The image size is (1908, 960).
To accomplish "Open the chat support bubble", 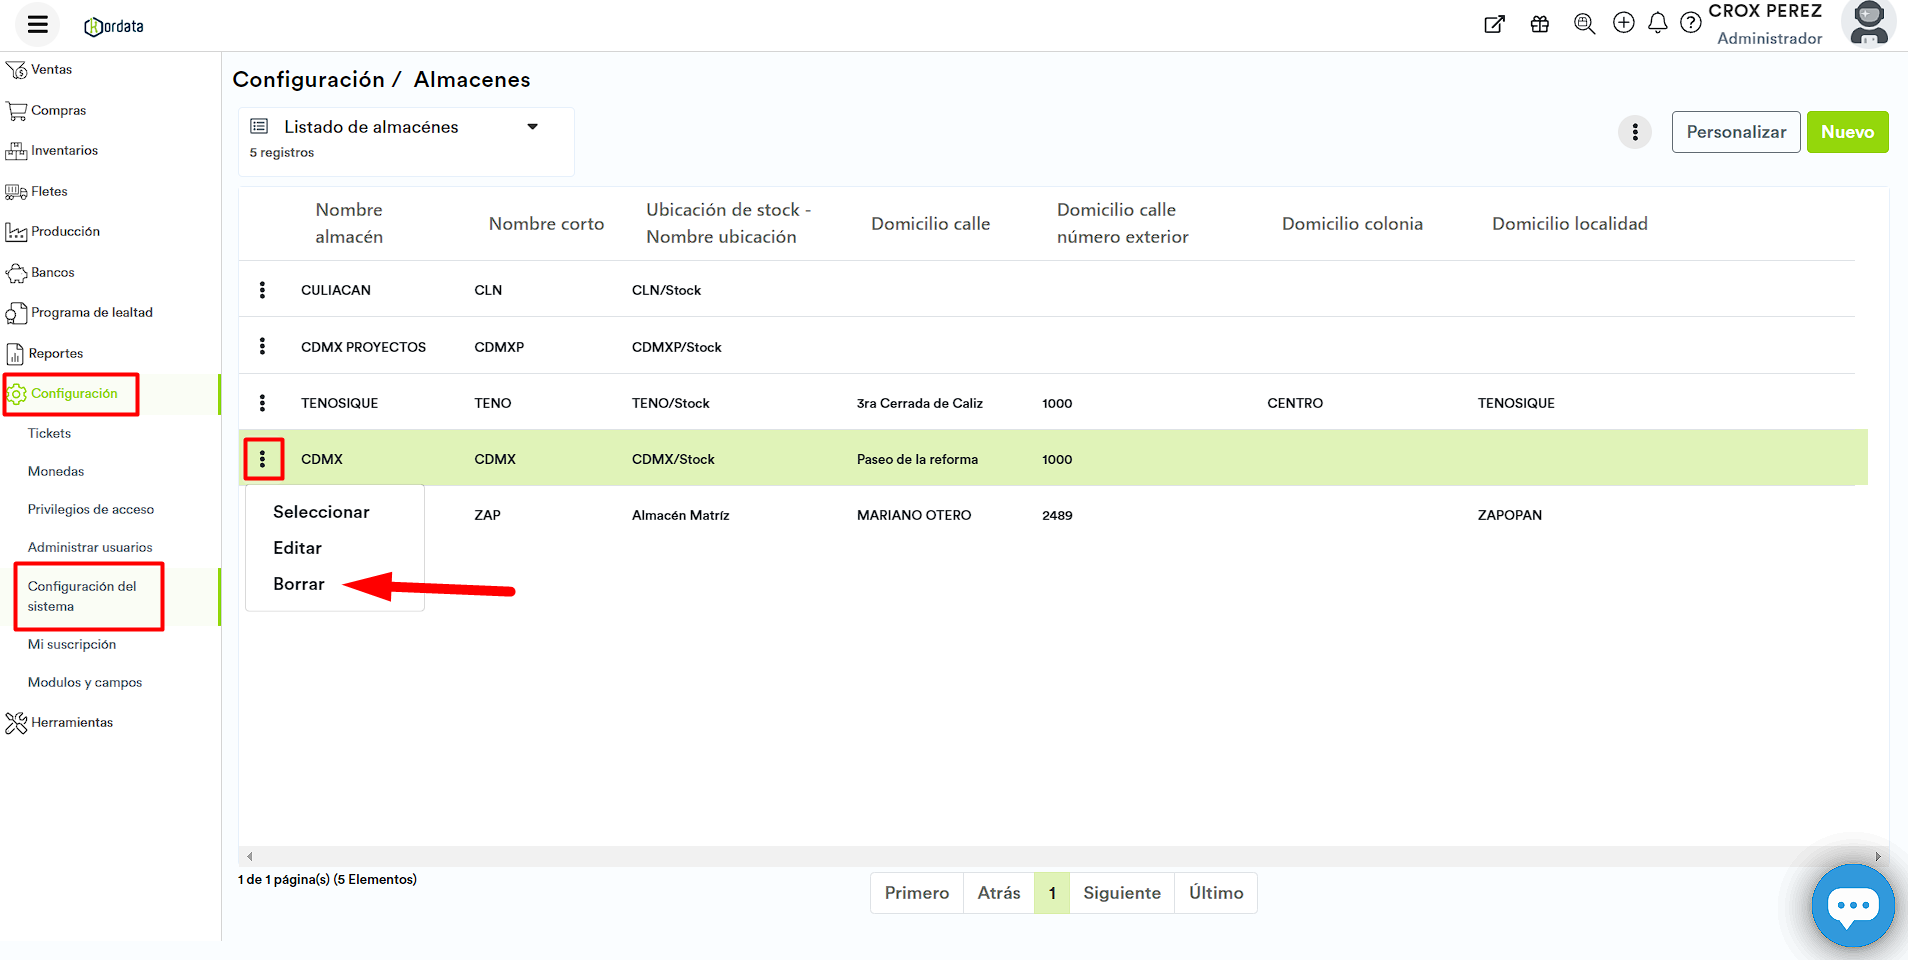I will tap(1852, 906).
